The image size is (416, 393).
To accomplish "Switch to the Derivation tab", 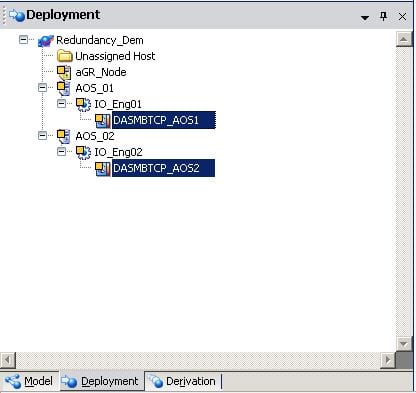I will pos(182,381).
